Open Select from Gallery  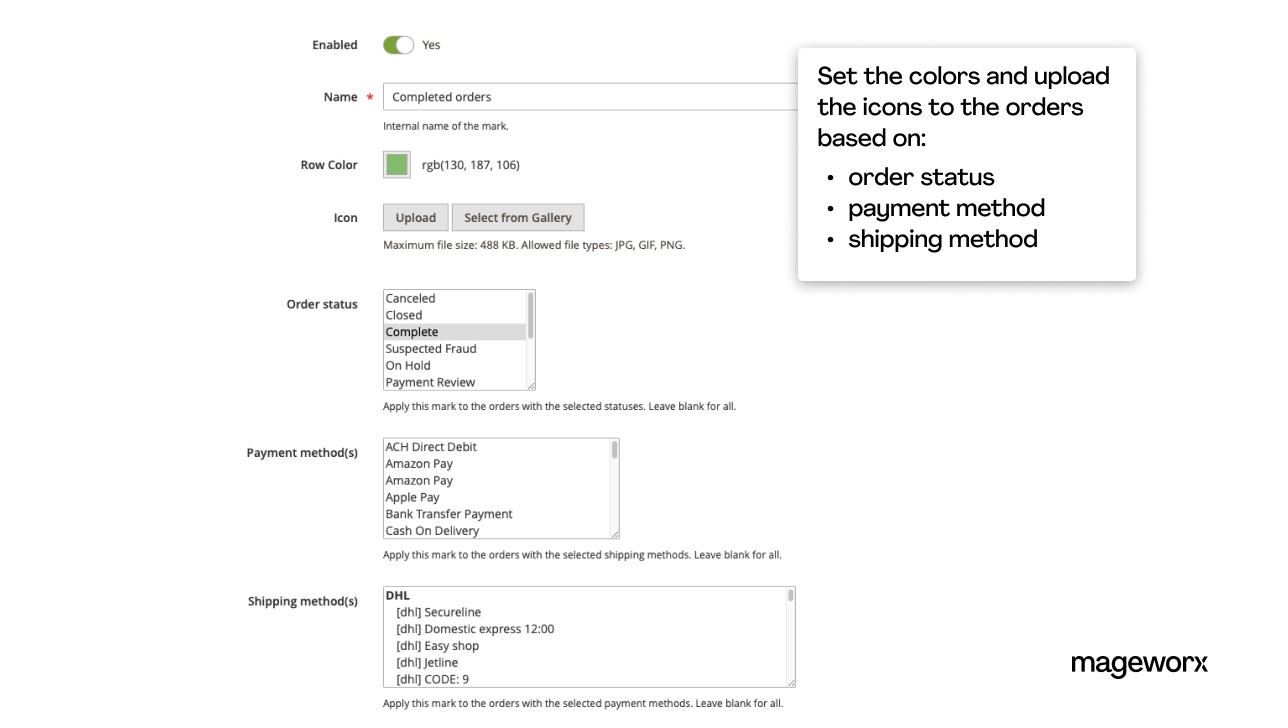[517, 217]
